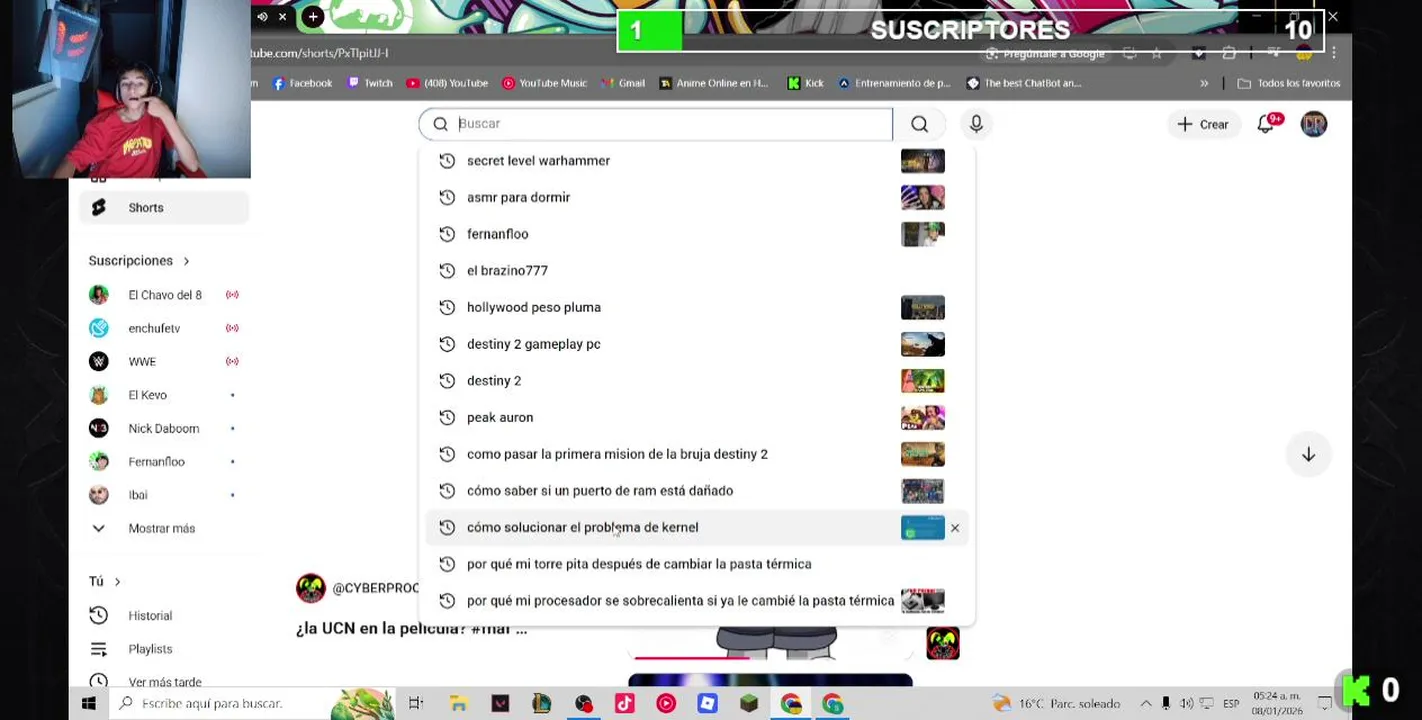Click the search magnifier button
This screenshot has height=720, width=1422.
pos(919,124)
